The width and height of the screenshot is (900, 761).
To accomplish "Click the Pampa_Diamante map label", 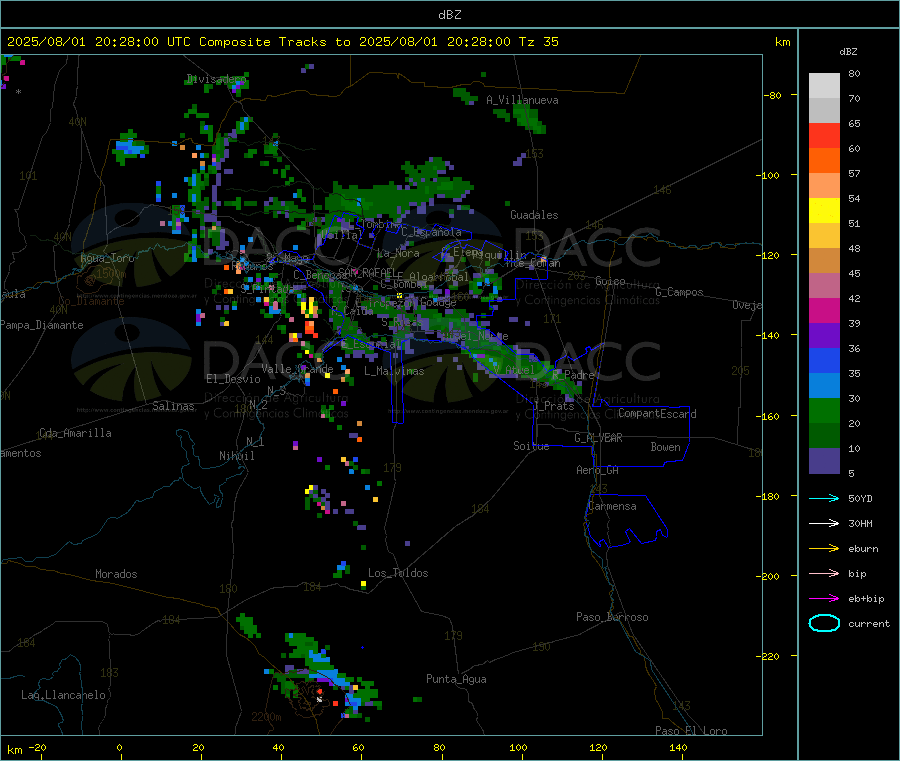I will click(x=42, y=325).
